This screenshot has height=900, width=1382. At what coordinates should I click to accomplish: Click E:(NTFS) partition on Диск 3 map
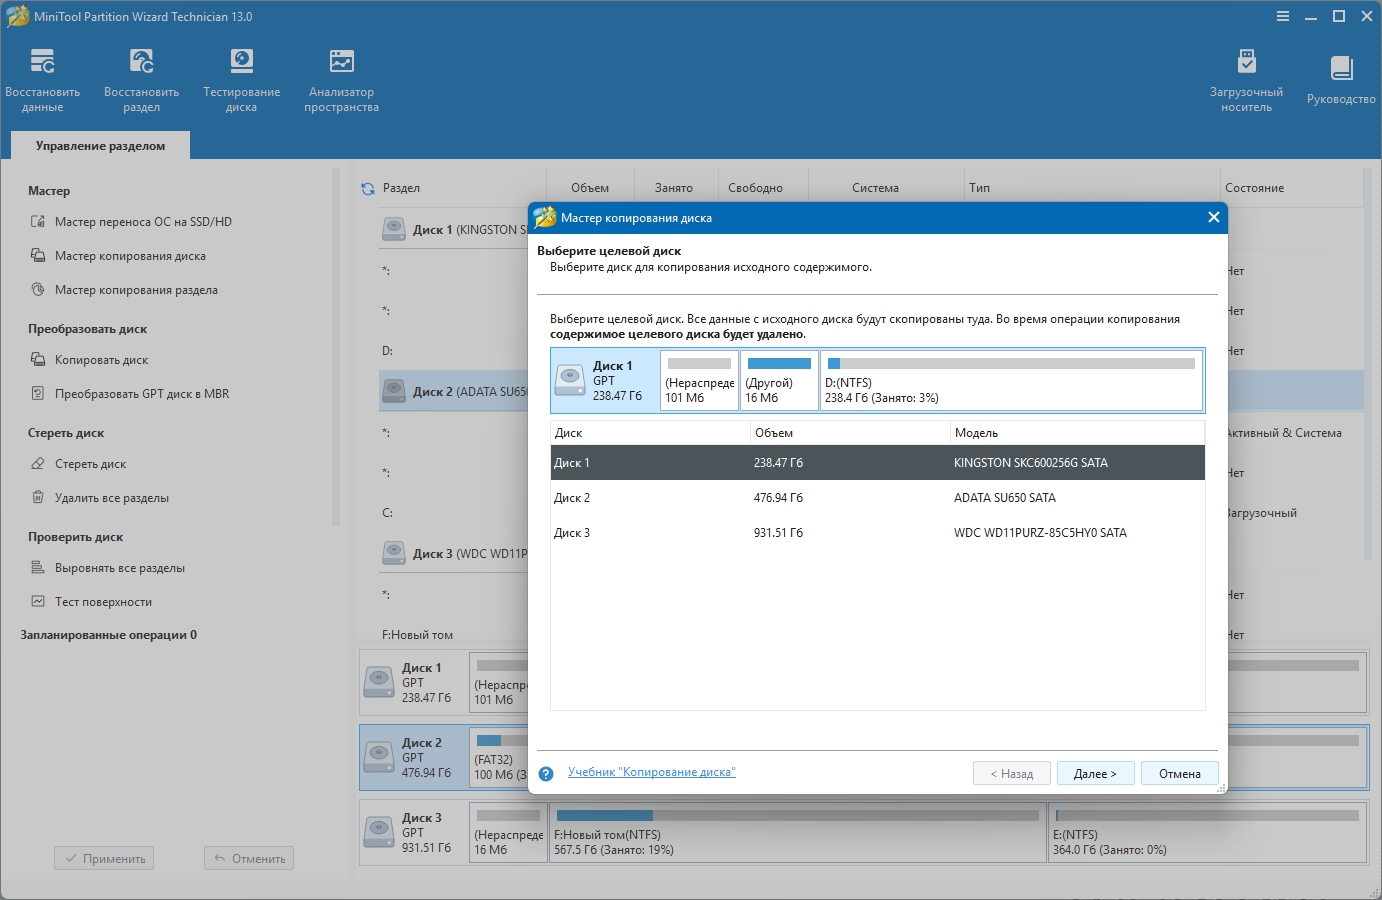(1207, 832)
